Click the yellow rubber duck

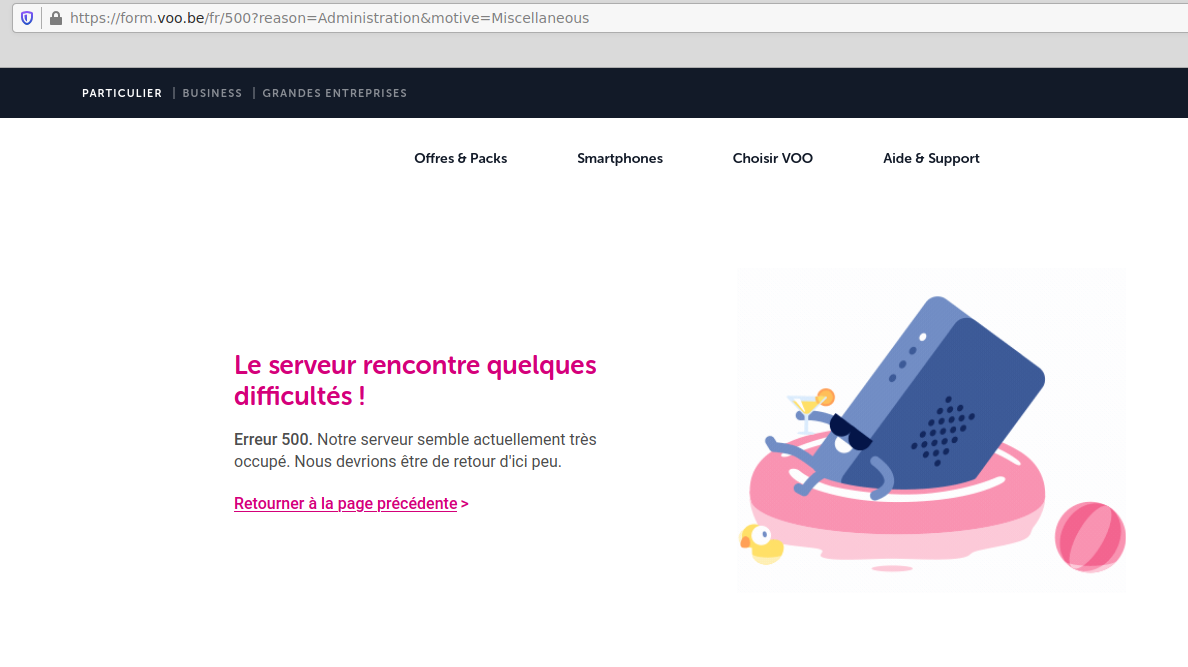(x=762, y=543)
